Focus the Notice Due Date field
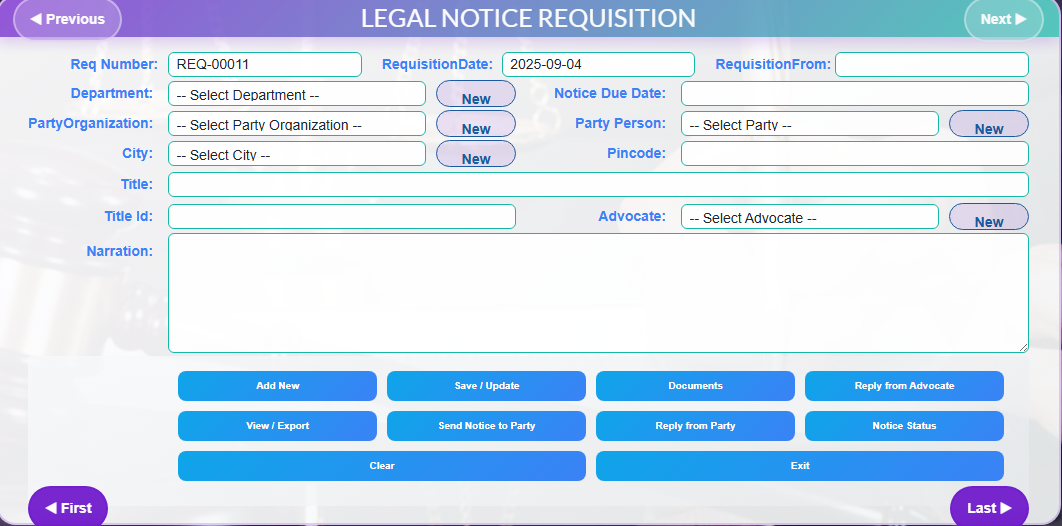1062x526 pixels. pyautogui.click(x=854, y=94)
